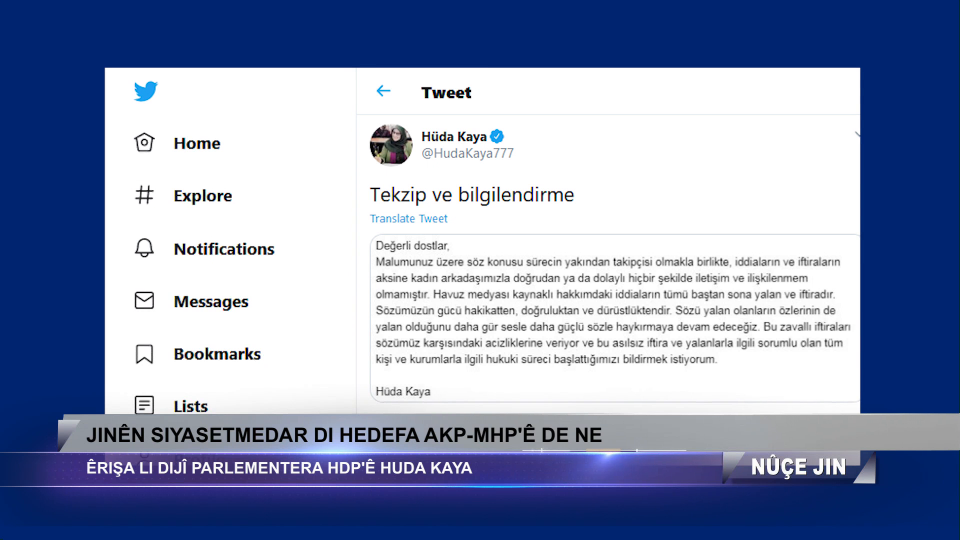
Task: Click the Twitter bird logo
Action: tap(146, 91)
